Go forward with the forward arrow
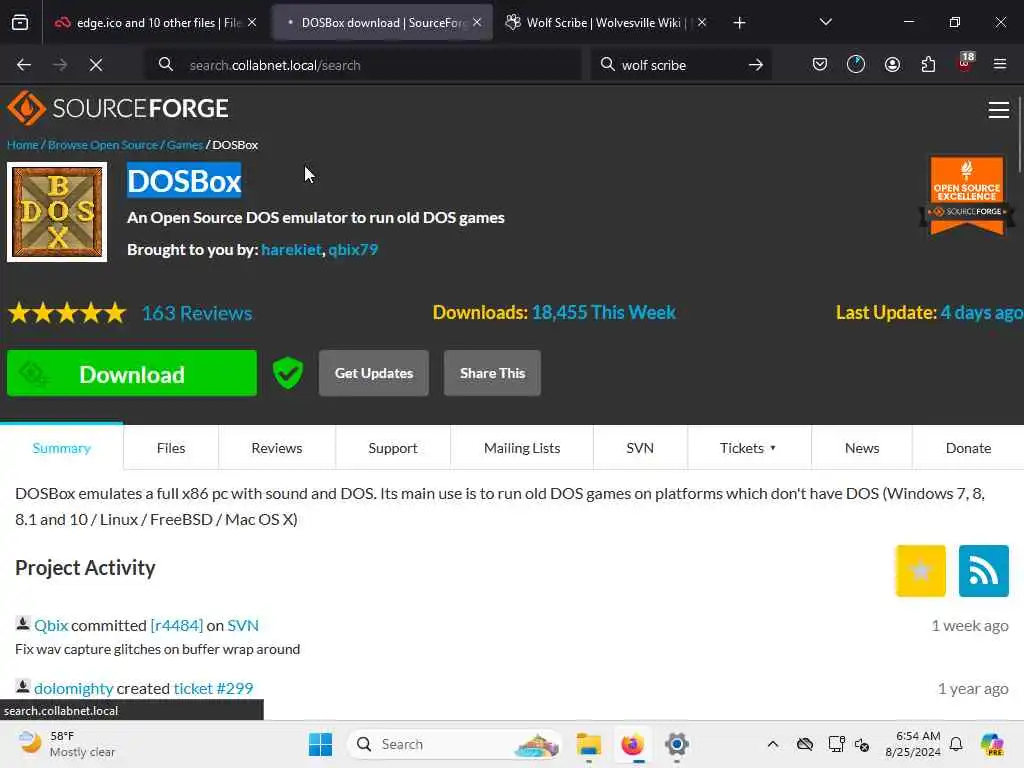 click(x=59, y=65)
